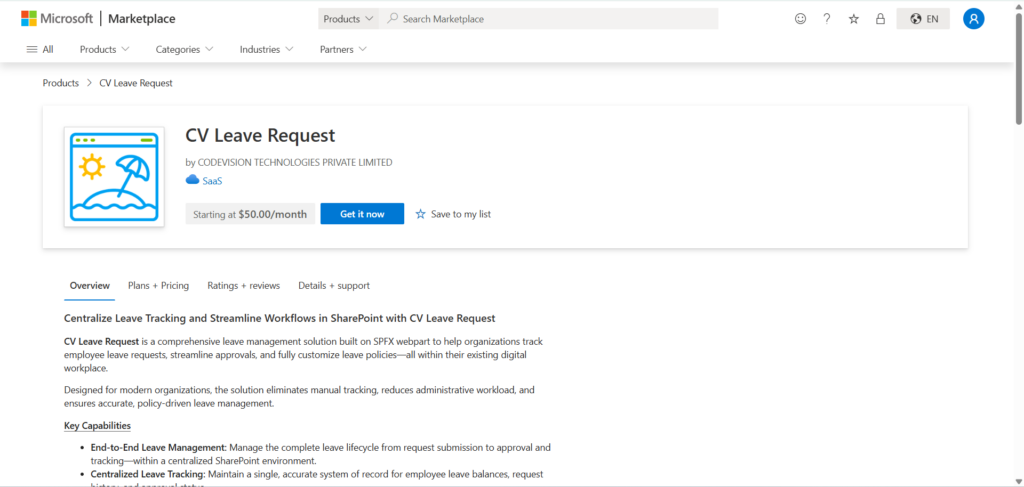
Task: Click the Centralize Leave Tracking heading
Action: pos(280,318)
